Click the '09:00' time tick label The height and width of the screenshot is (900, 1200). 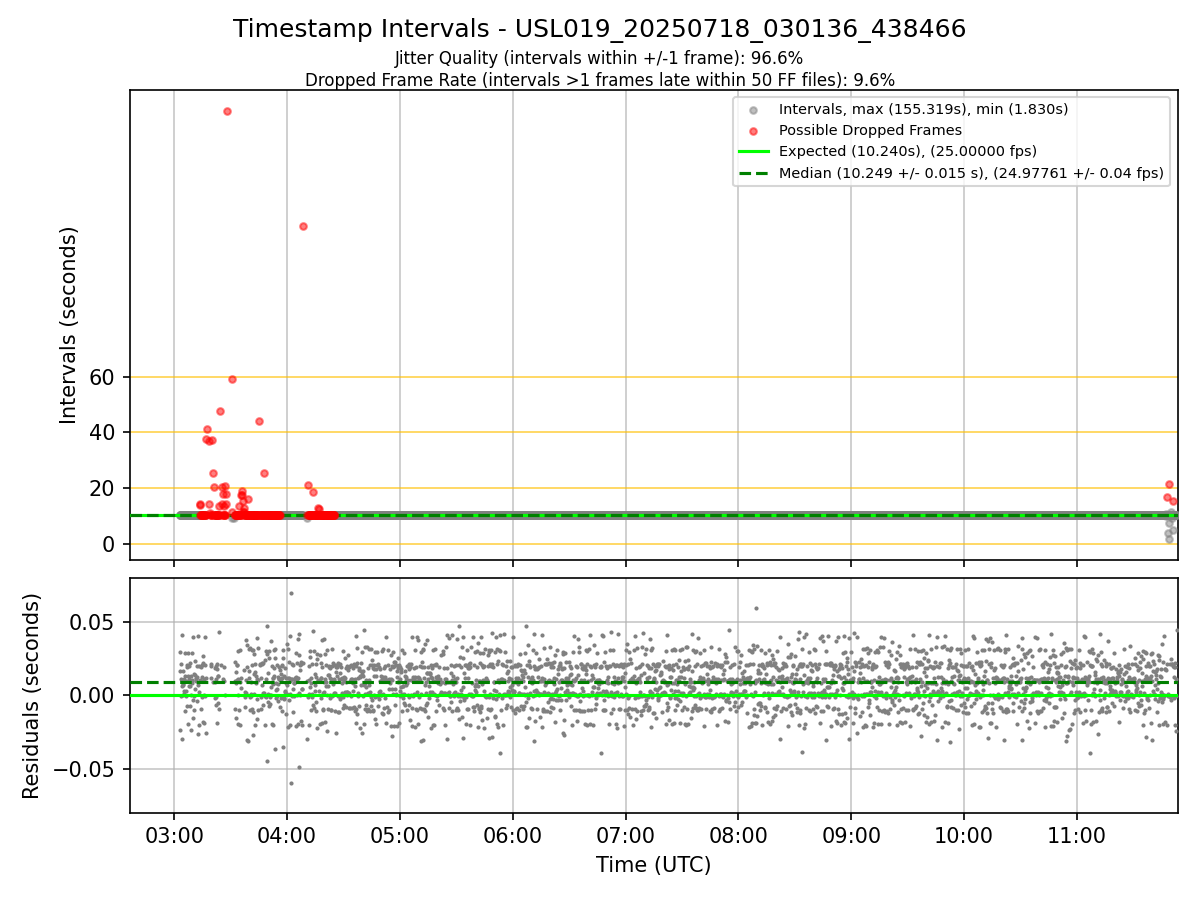pos(851,834)
